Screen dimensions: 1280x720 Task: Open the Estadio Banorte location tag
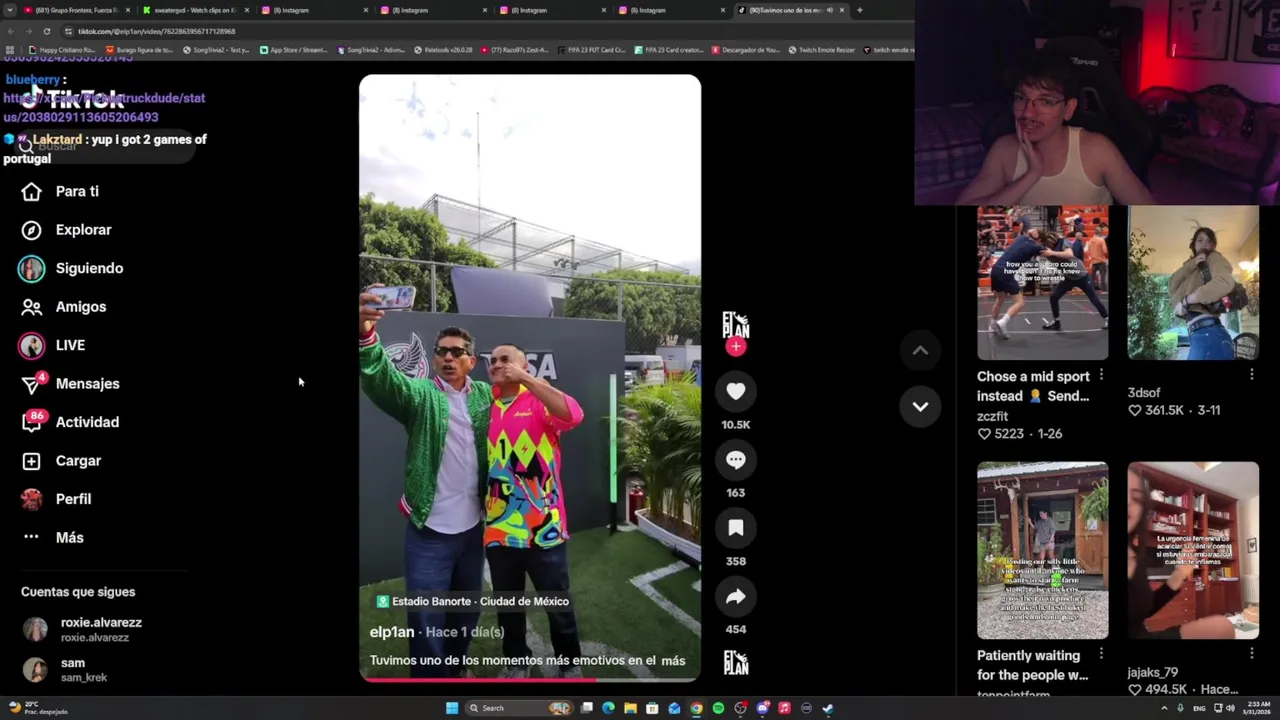tap(472, 602)
